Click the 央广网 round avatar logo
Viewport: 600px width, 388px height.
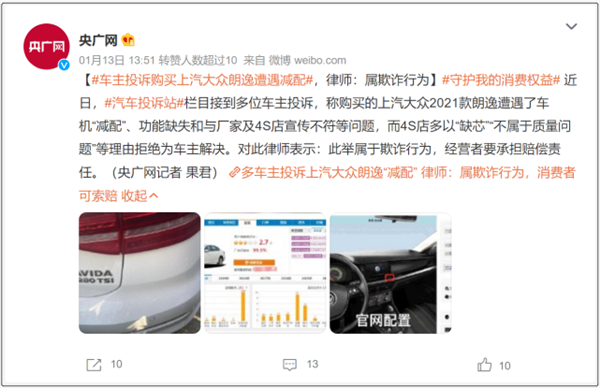tap(47, 46)
